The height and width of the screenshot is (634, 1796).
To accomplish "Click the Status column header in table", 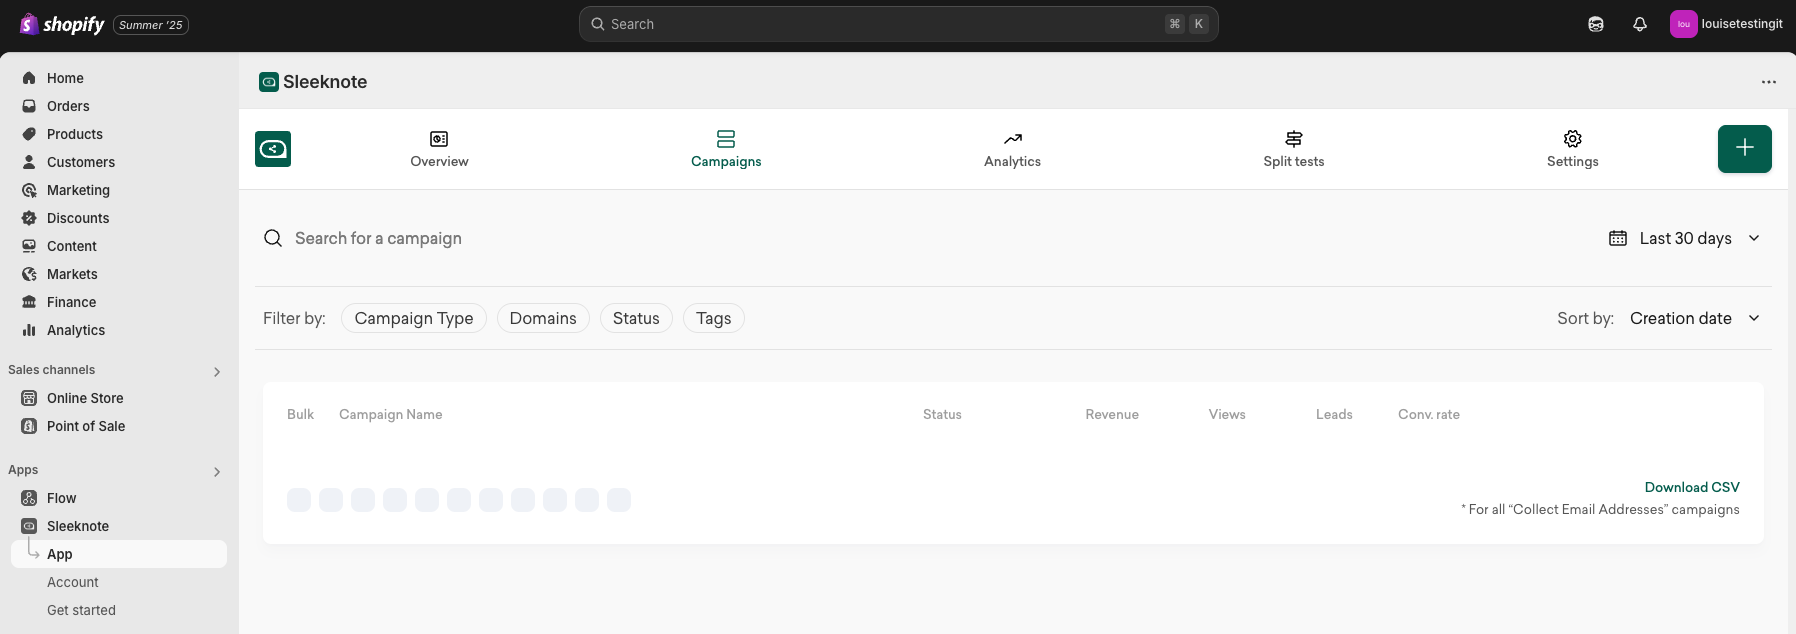I will [x=942, y=414].
